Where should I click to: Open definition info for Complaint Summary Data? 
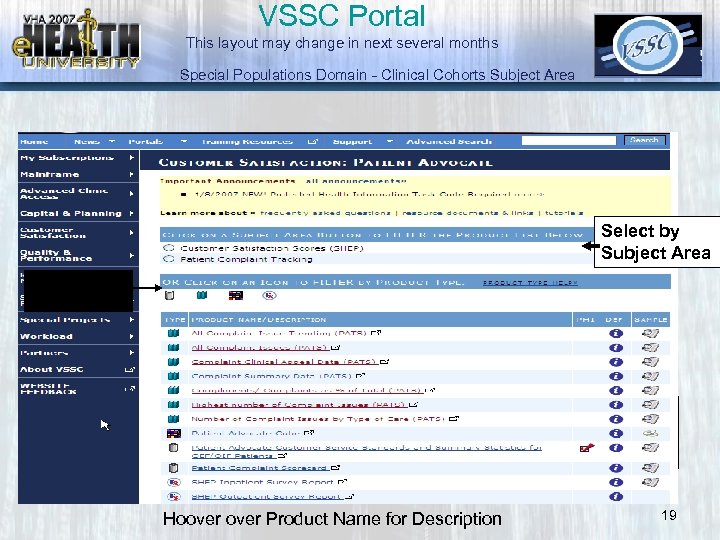click(x=616, y=376)
